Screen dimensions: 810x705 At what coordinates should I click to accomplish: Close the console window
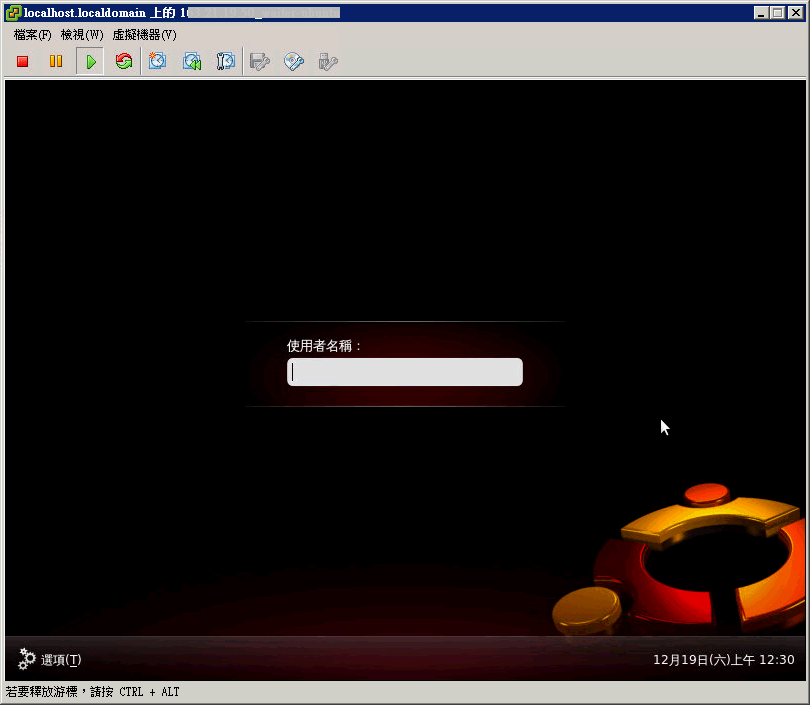(x=796, y=12)
